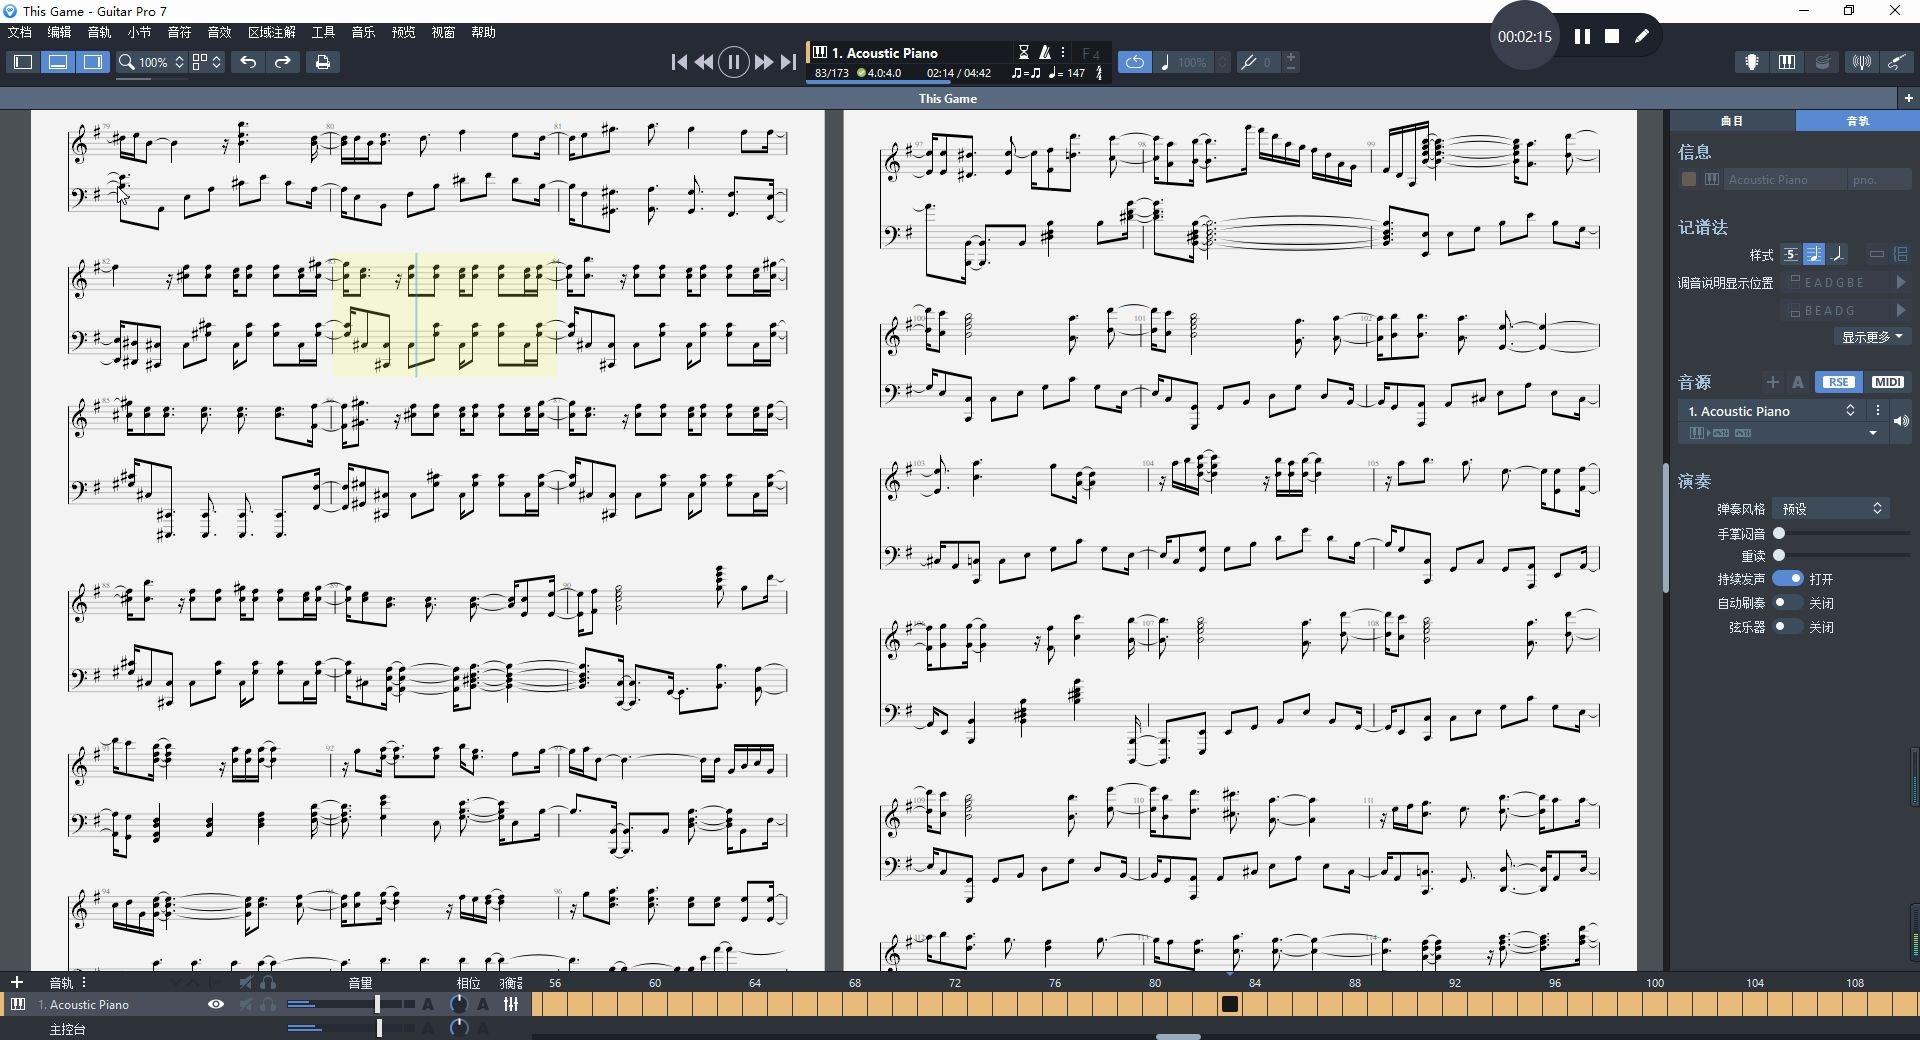Toggle 弦乐器 switch
This screenshot has width=1920, height=1040.
click(x=1787, y=627)
